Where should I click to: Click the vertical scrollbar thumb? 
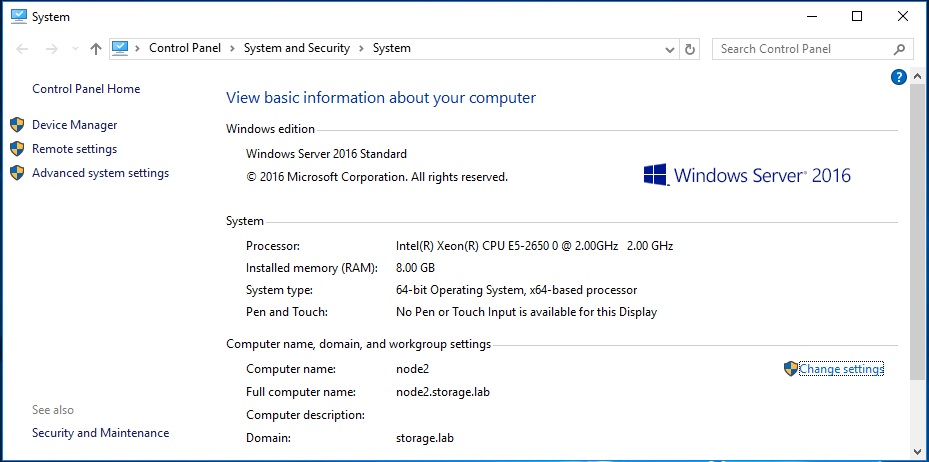pos(917,232)
